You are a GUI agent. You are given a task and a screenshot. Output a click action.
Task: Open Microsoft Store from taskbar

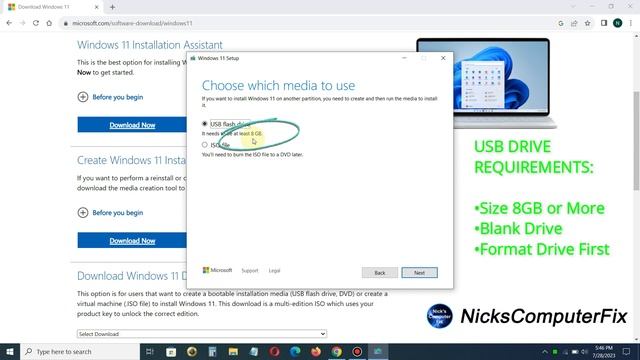coord(171,351)
